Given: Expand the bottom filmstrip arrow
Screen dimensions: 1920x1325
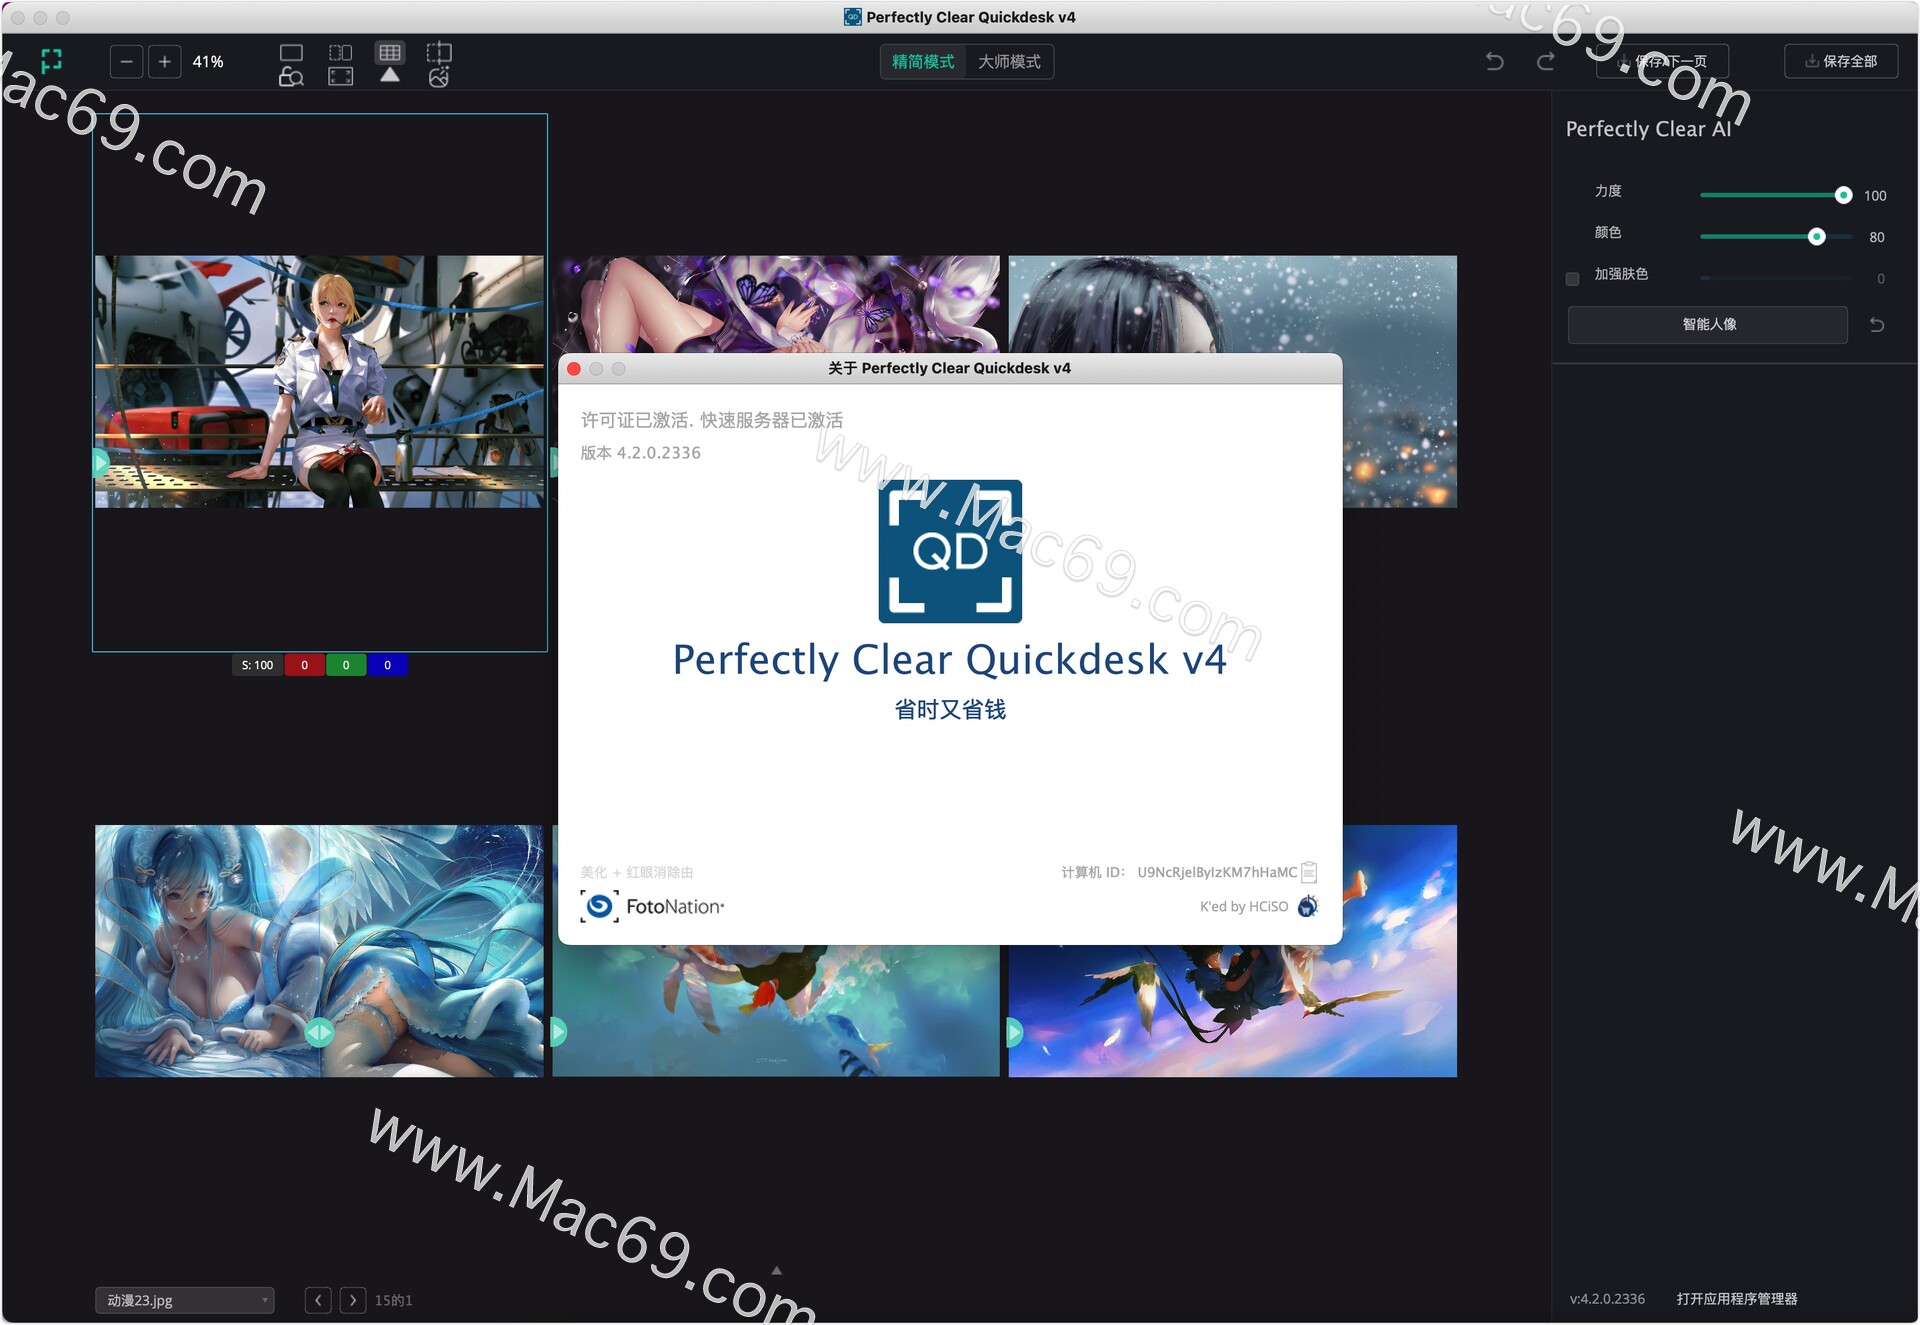Looking at the screenshot, I should point(776,1271).
